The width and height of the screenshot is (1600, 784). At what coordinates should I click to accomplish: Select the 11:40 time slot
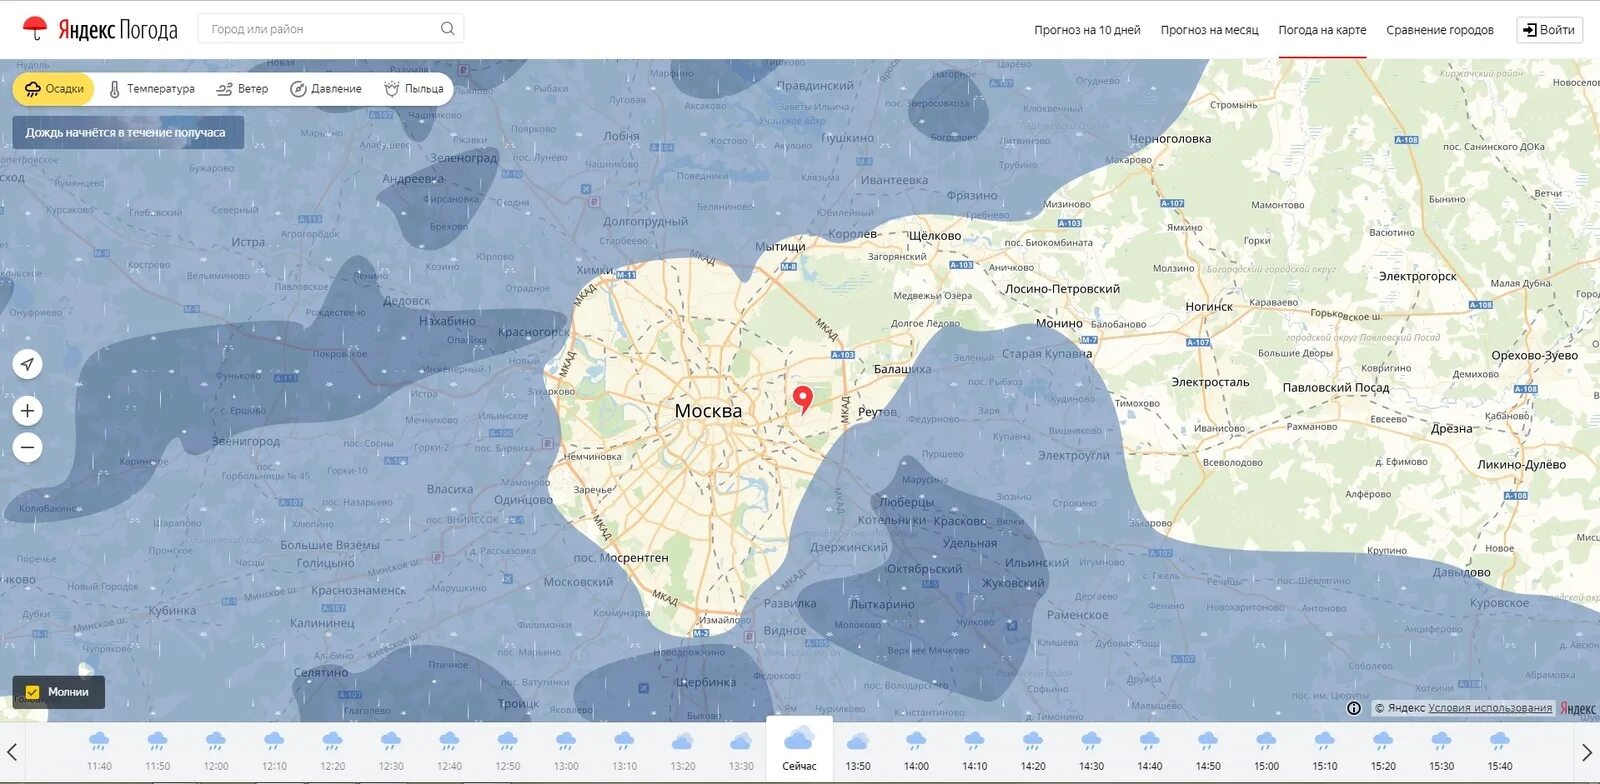click(x=99, y=752)
